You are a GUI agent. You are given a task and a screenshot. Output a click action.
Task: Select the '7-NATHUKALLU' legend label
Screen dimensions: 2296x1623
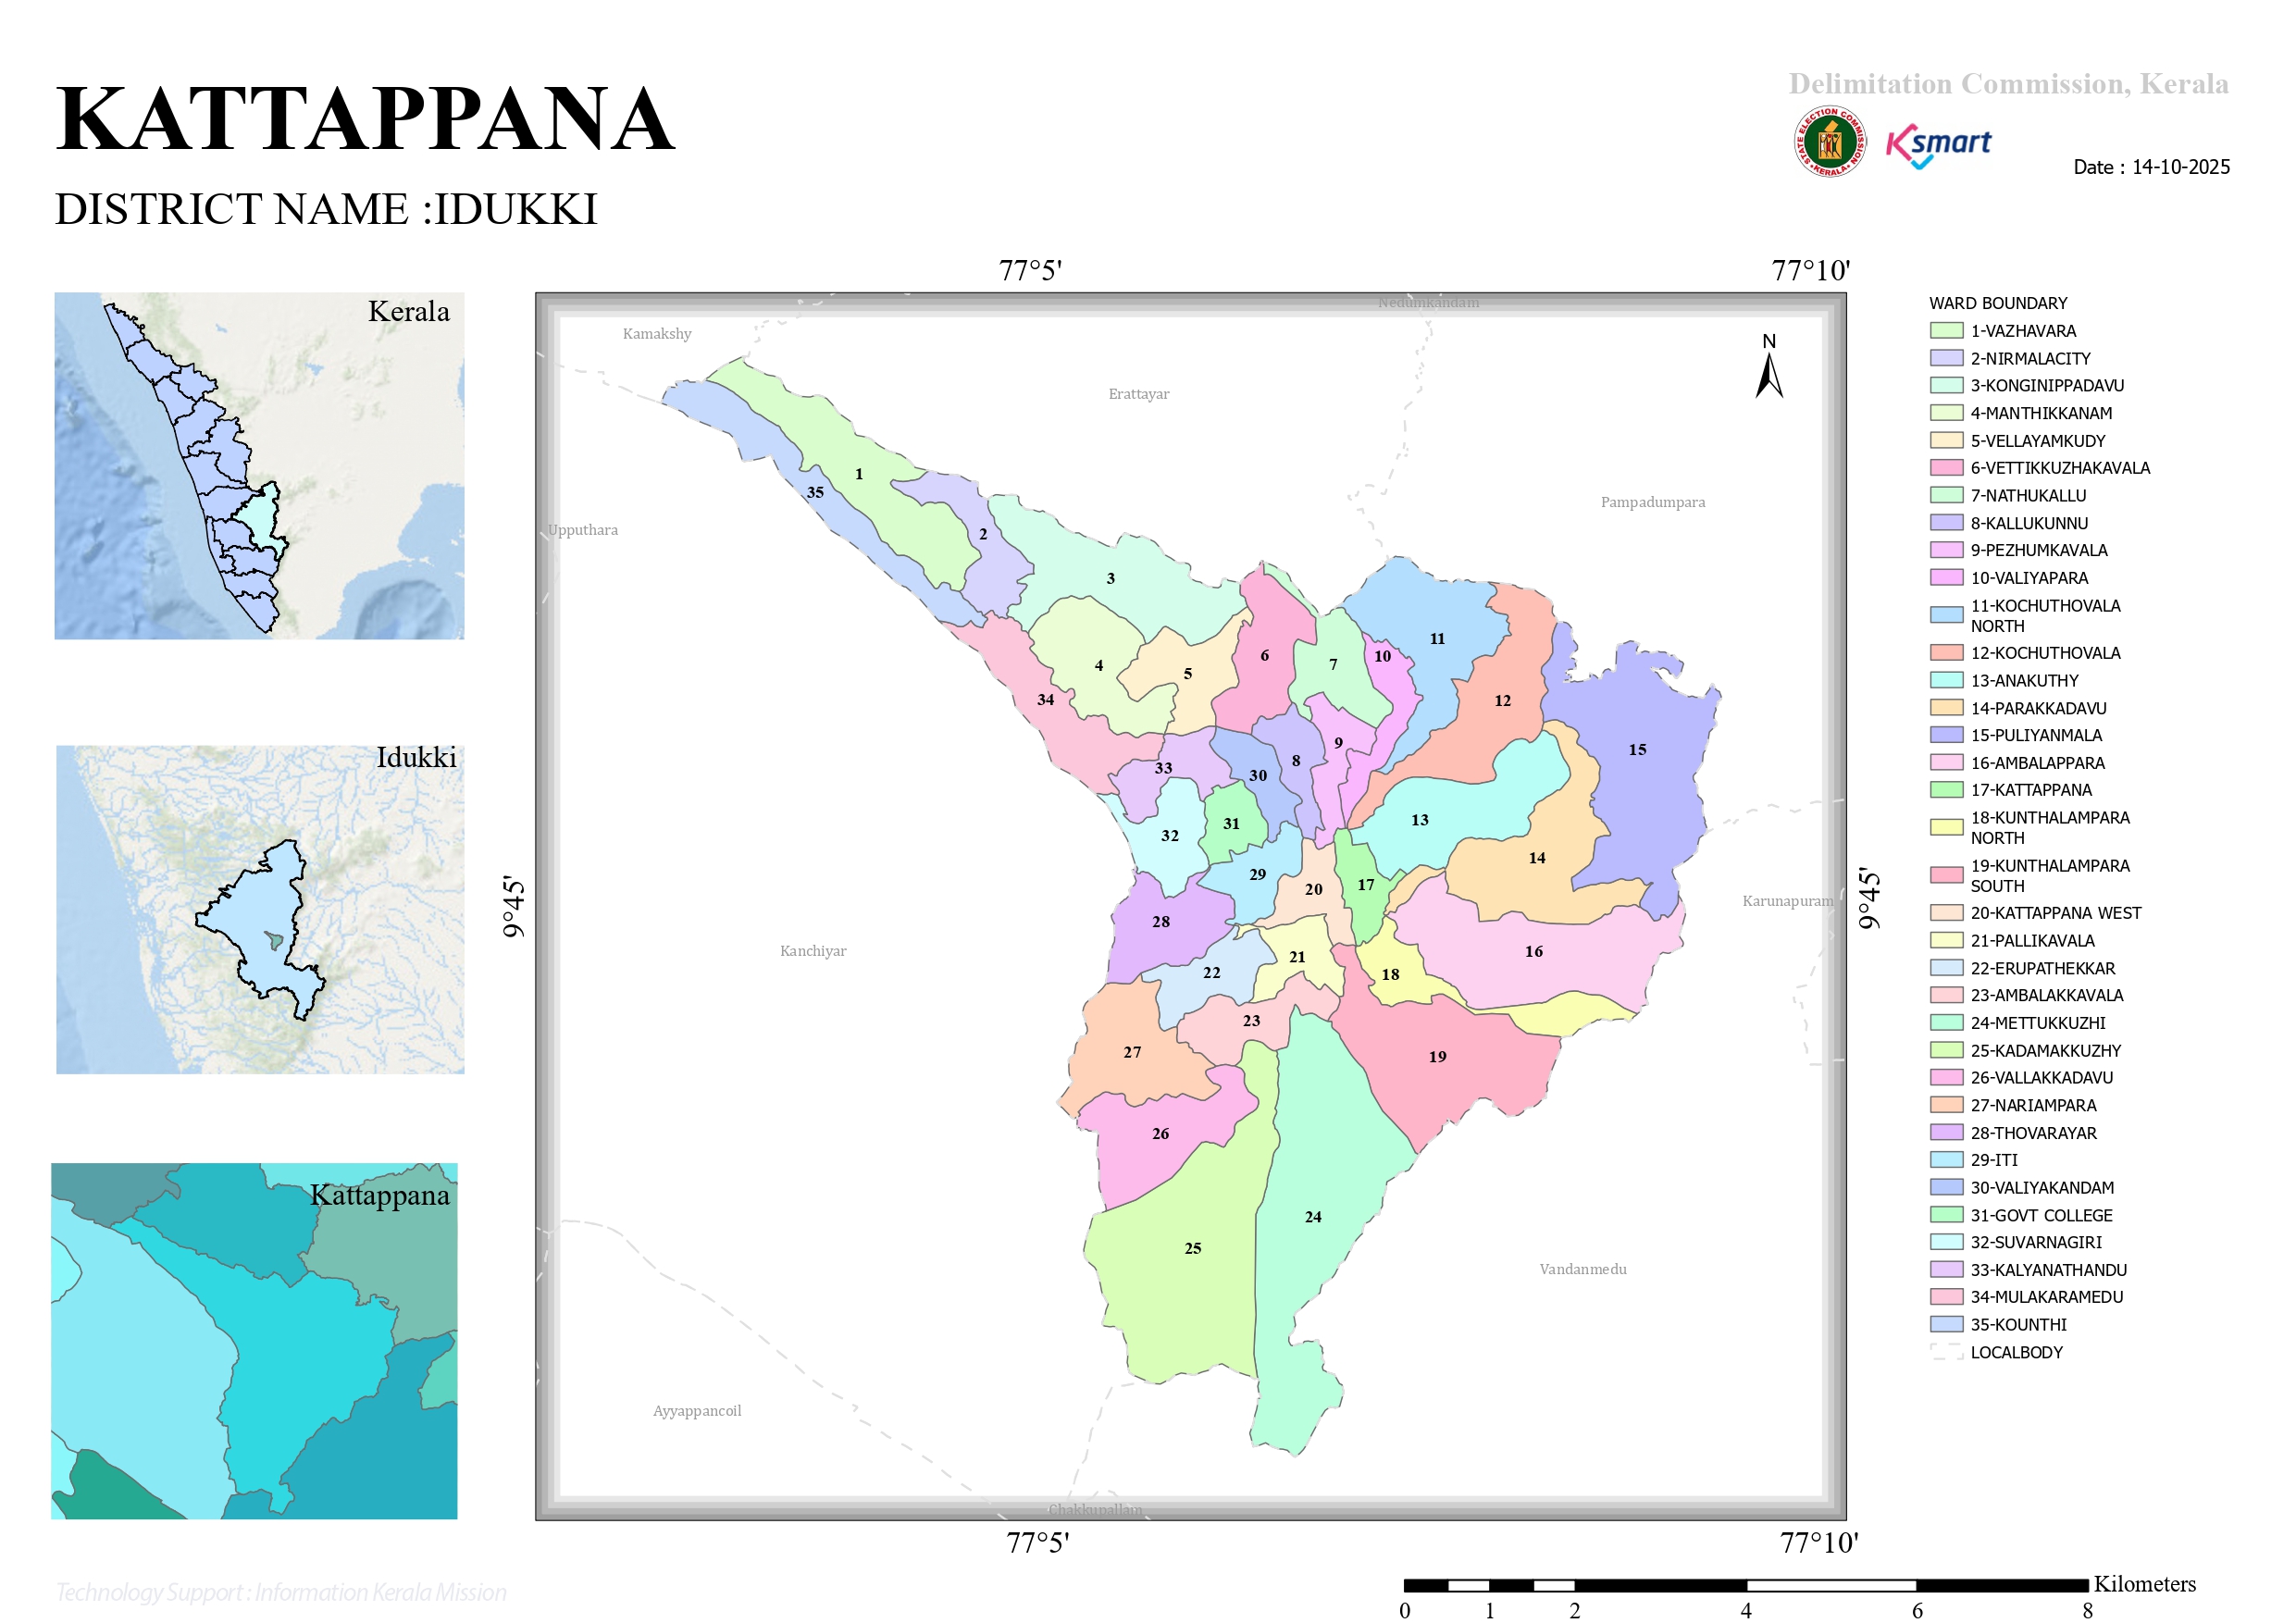pyautogui.click(x=2028, y=496)
